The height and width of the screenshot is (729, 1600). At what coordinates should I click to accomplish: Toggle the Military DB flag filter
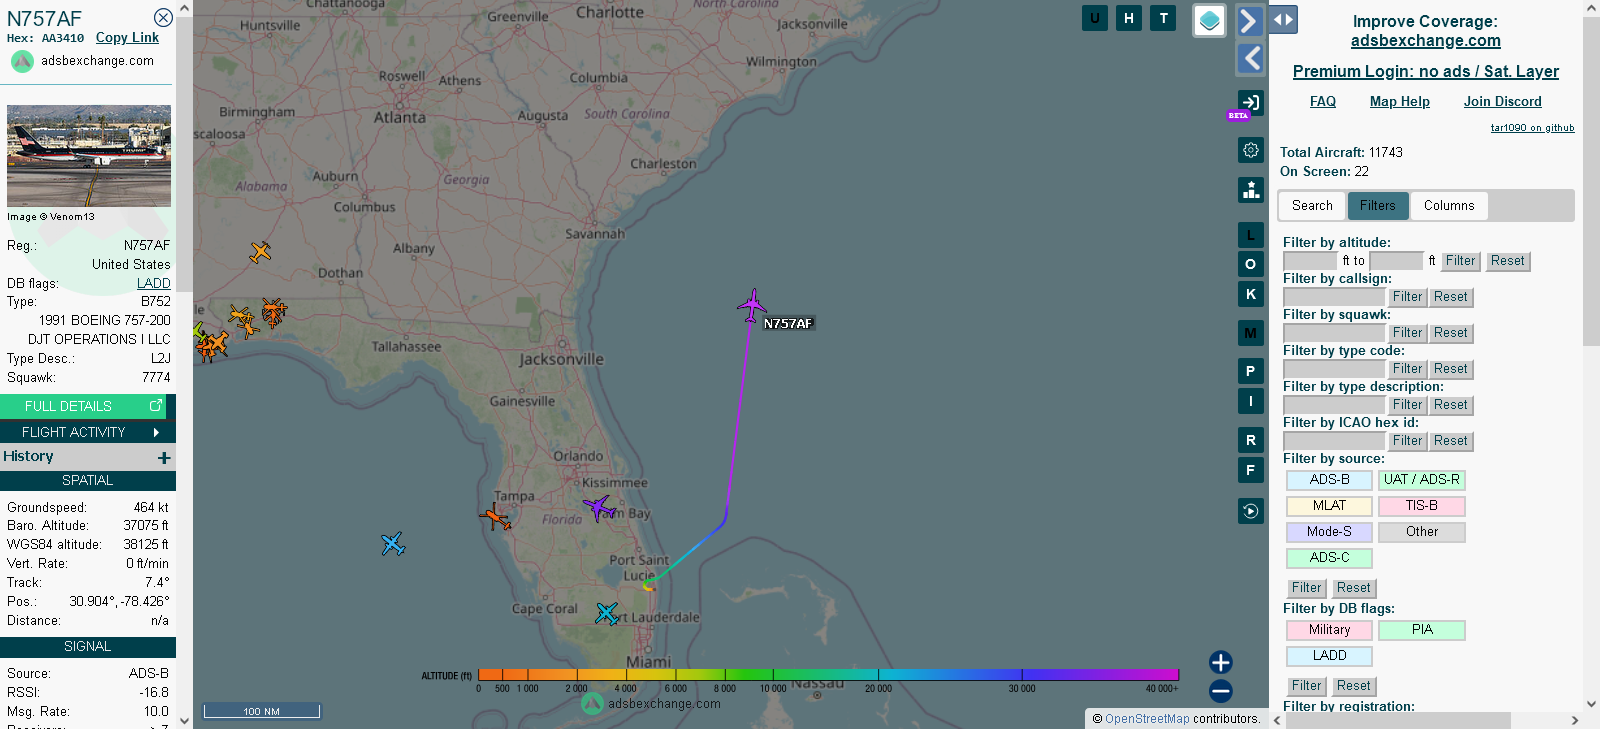(x=1329, y=630)
